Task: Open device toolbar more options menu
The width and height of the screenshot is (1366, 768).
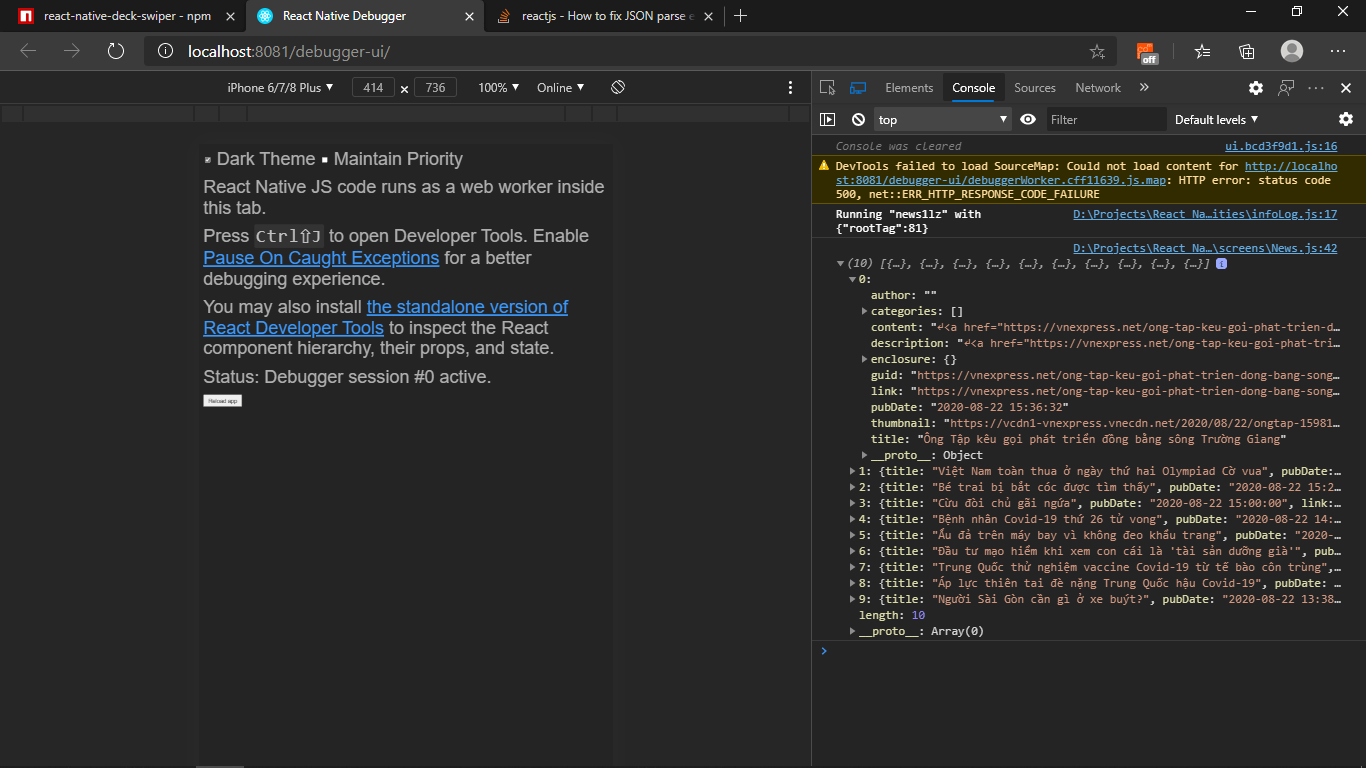Action: click(790, 88)
